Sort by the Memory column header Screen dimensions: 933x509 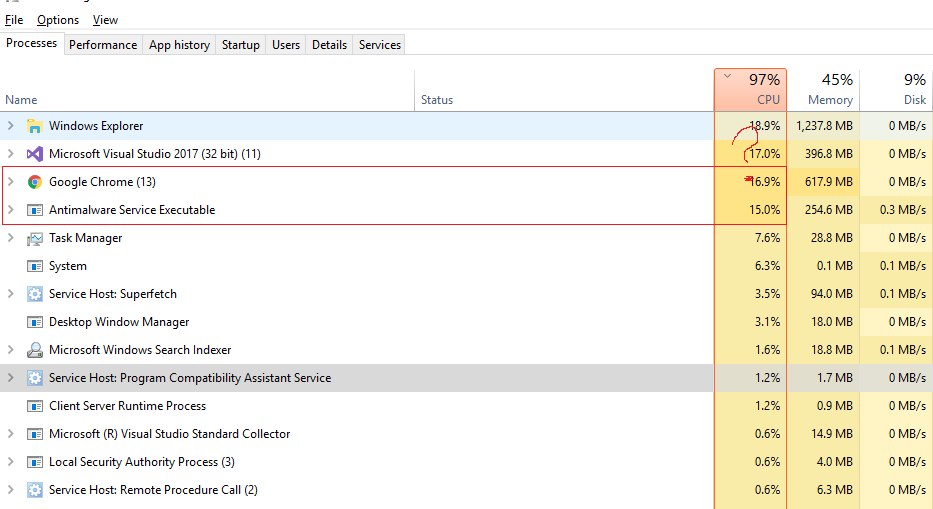[x=823, y=90]
